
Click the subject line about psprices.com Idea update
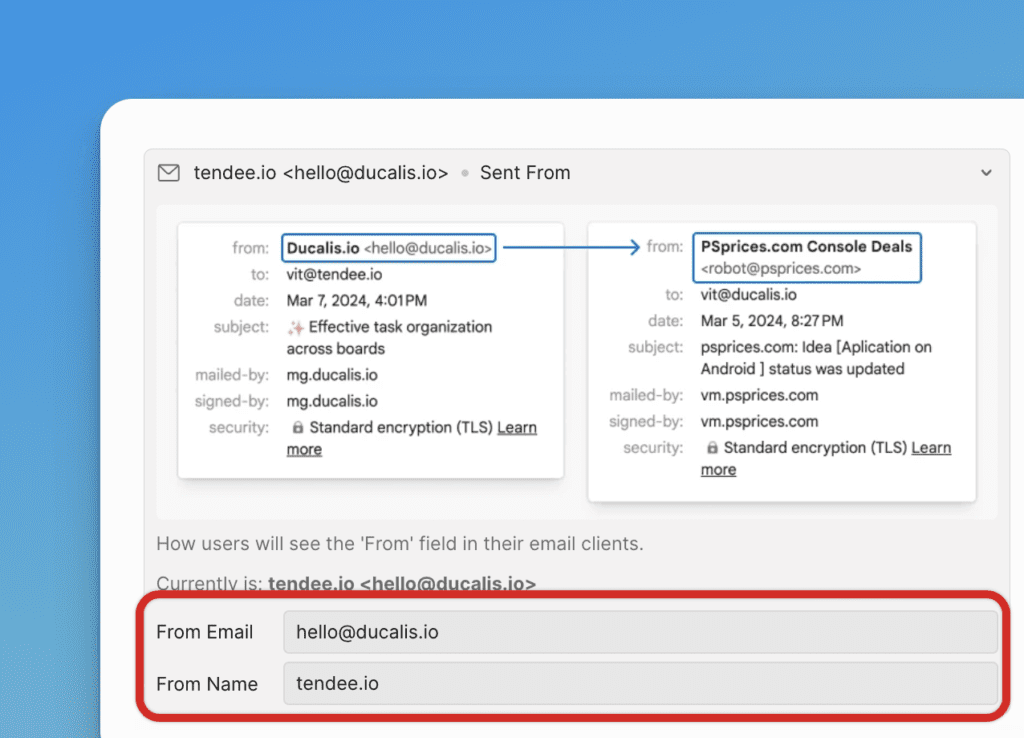(815, 358)
